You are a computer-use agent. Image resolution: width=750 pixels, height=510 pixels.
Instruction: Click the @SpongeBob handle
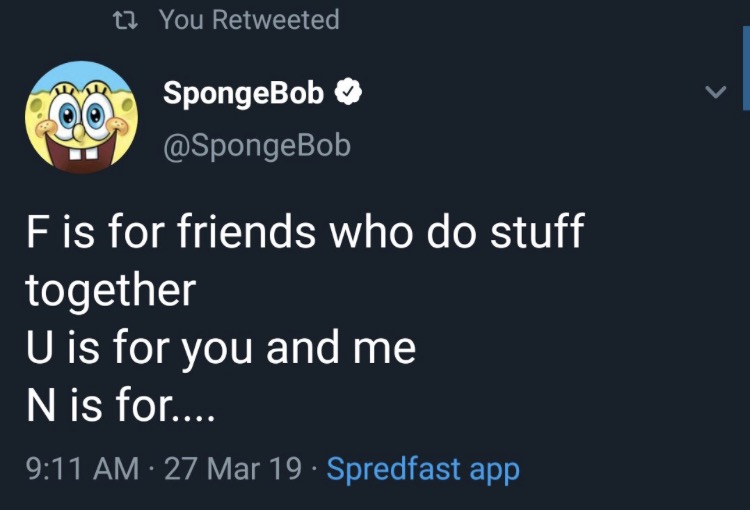pyautogui.click(x=257, y=145)
